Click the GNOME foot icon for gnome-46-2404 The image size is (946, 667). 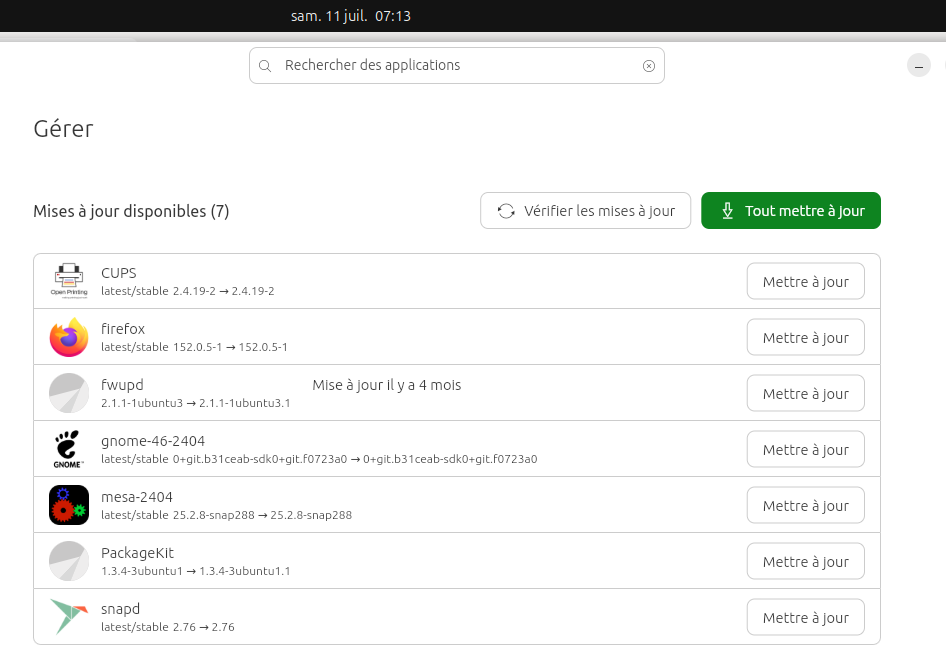point(69,449)
